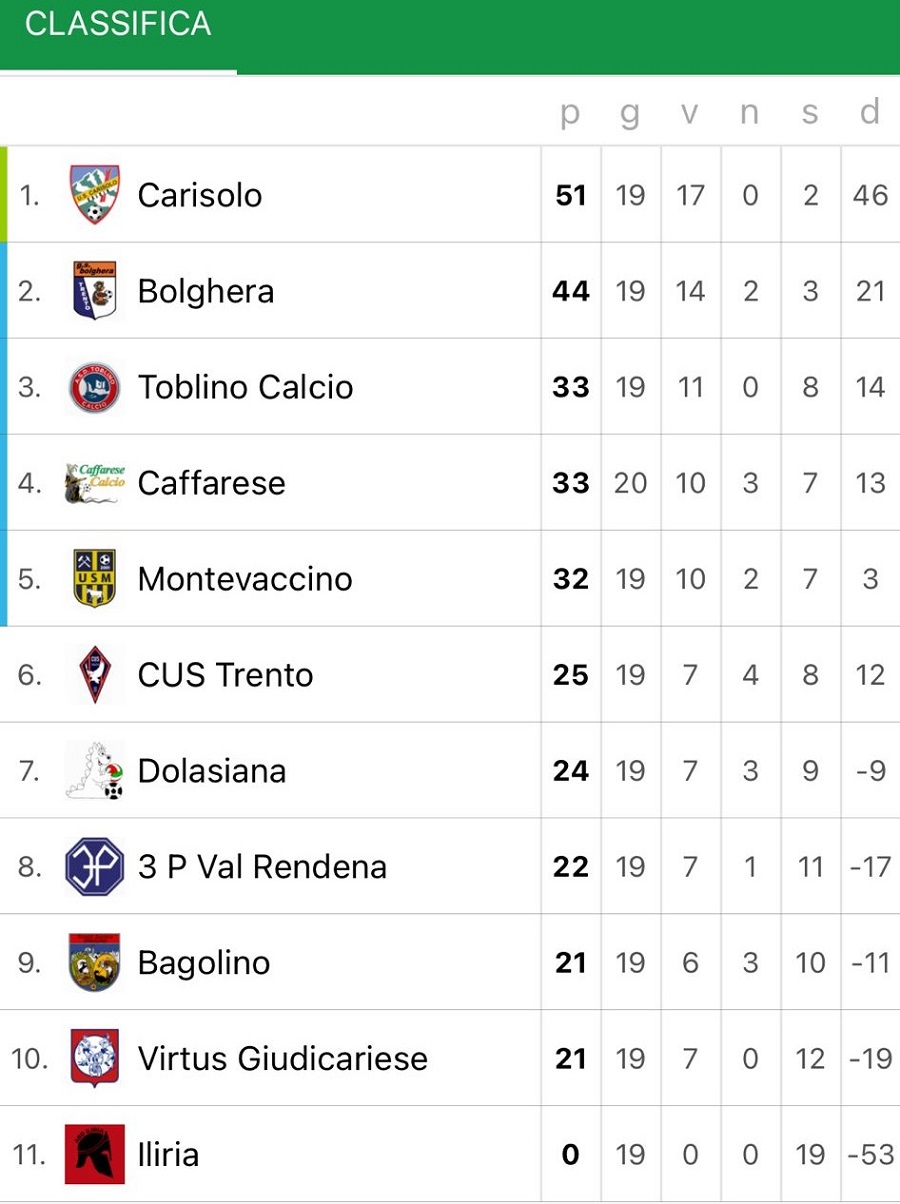Open the Carisolo team name
Viewport: 900px width, 1204px height.
pyautogui.click(x=200, y=194)
